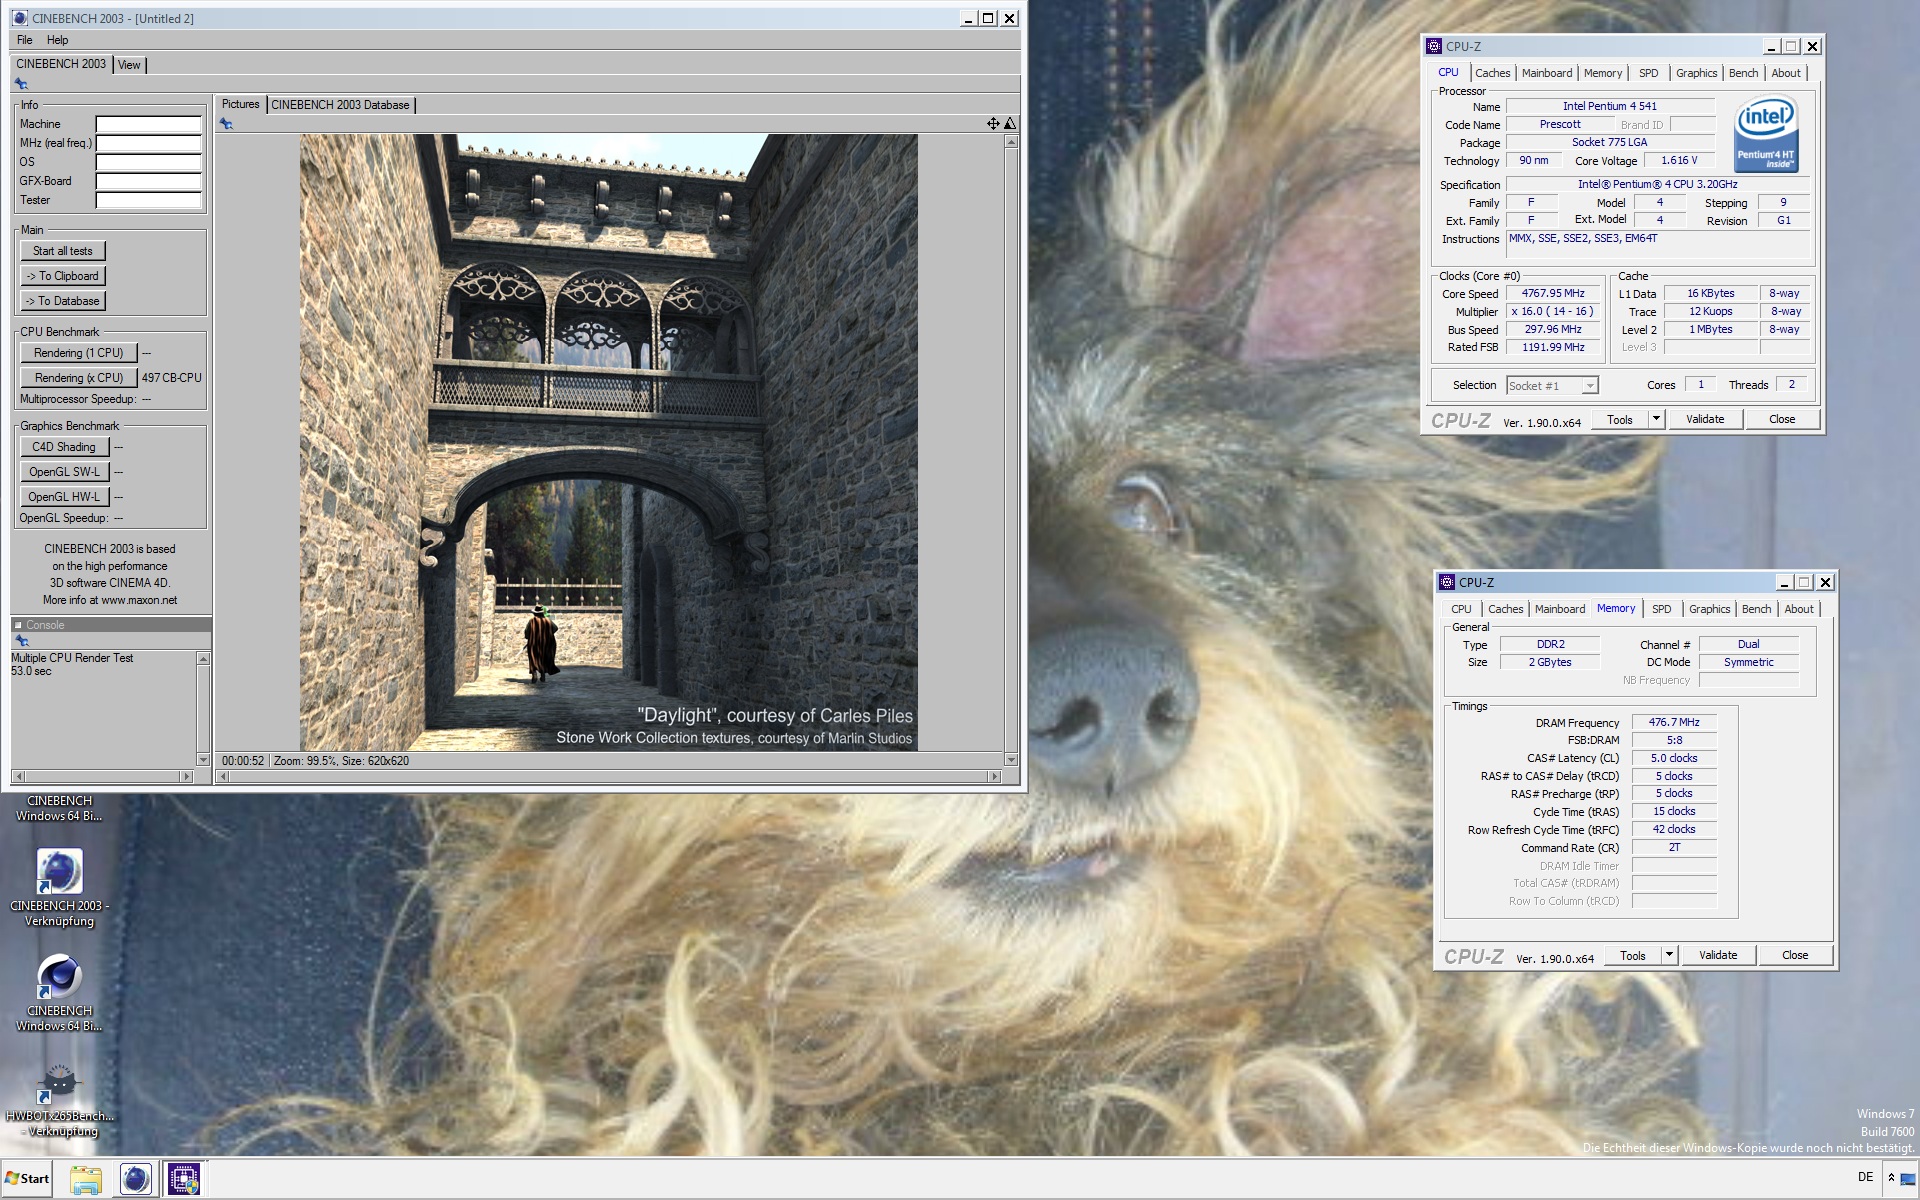Screen dimensions: 1920x1200
Task: Open the Mainboard tab in the CPU-Z CPU window
Action: [1547, 73]
